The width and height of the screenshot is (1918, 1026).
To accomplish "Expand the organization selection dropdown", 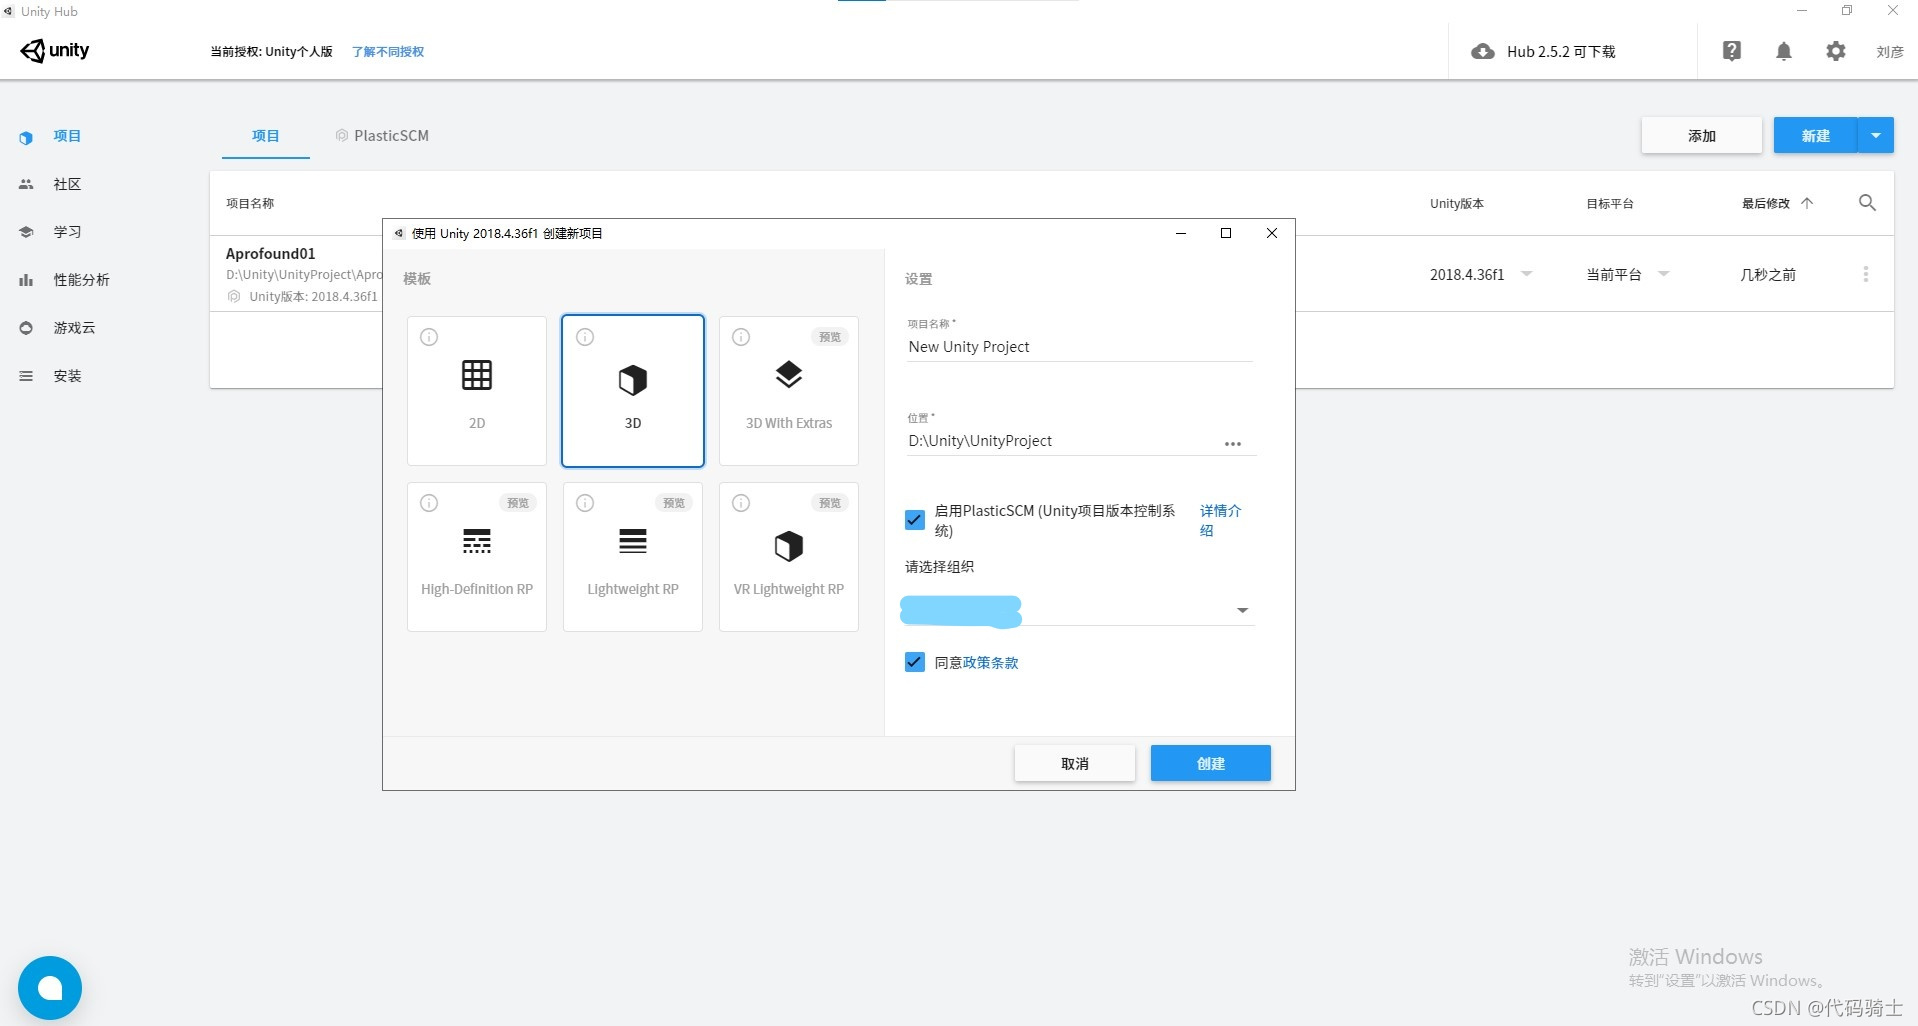I will tap(1079, 610).
